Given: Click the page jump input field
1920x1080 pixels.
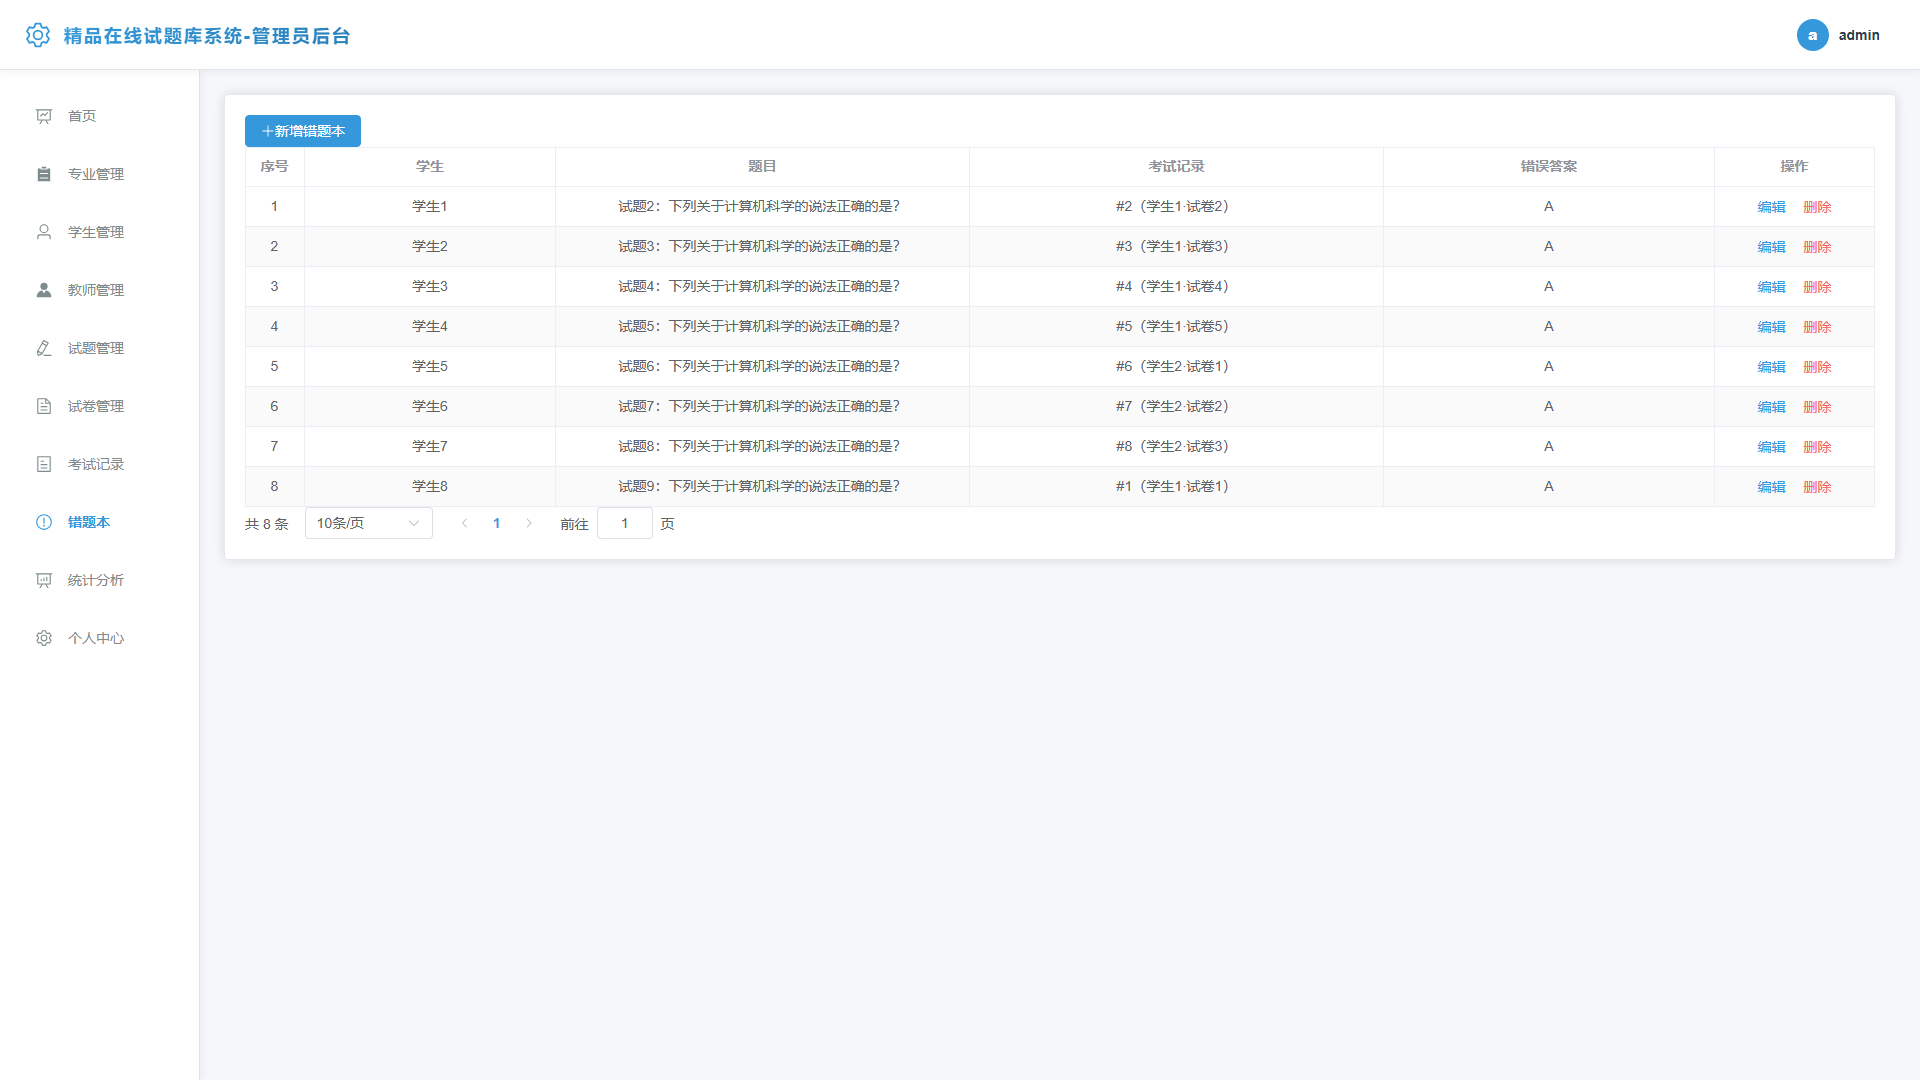Looking at the screenshot, I should (625, 523).
